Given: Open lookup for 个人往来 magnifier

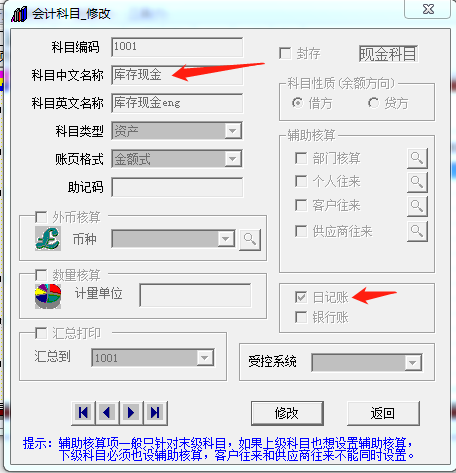Looking at the screenshot, I should point(417,182).
